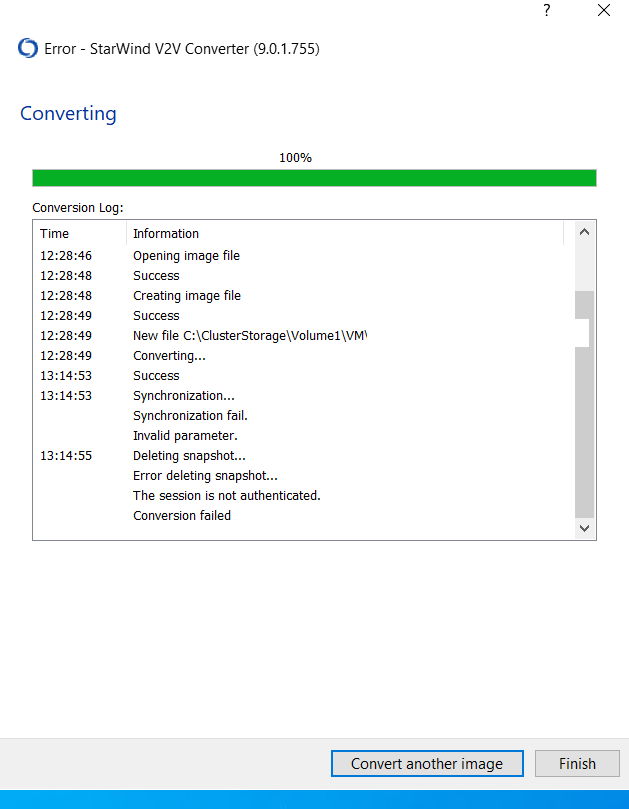629x809 pixels.
Task: Click the conversion log scroll down arrow
Action: (x=584, y=528)
